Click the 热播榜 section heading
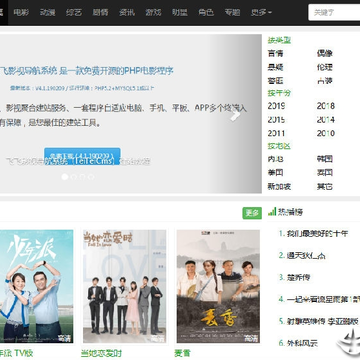 coord(291,212)
